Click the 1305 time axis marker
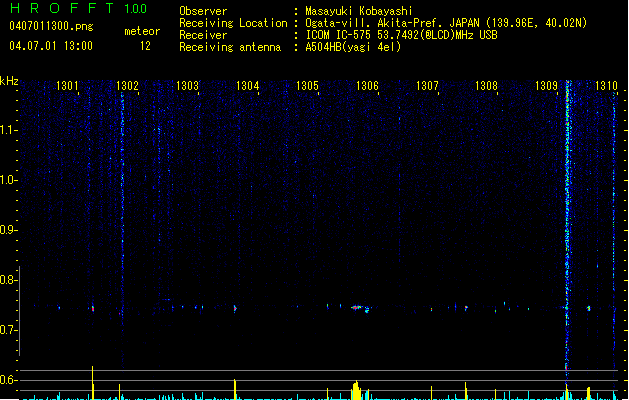This screenshot has height=400, width=629. 307,86
